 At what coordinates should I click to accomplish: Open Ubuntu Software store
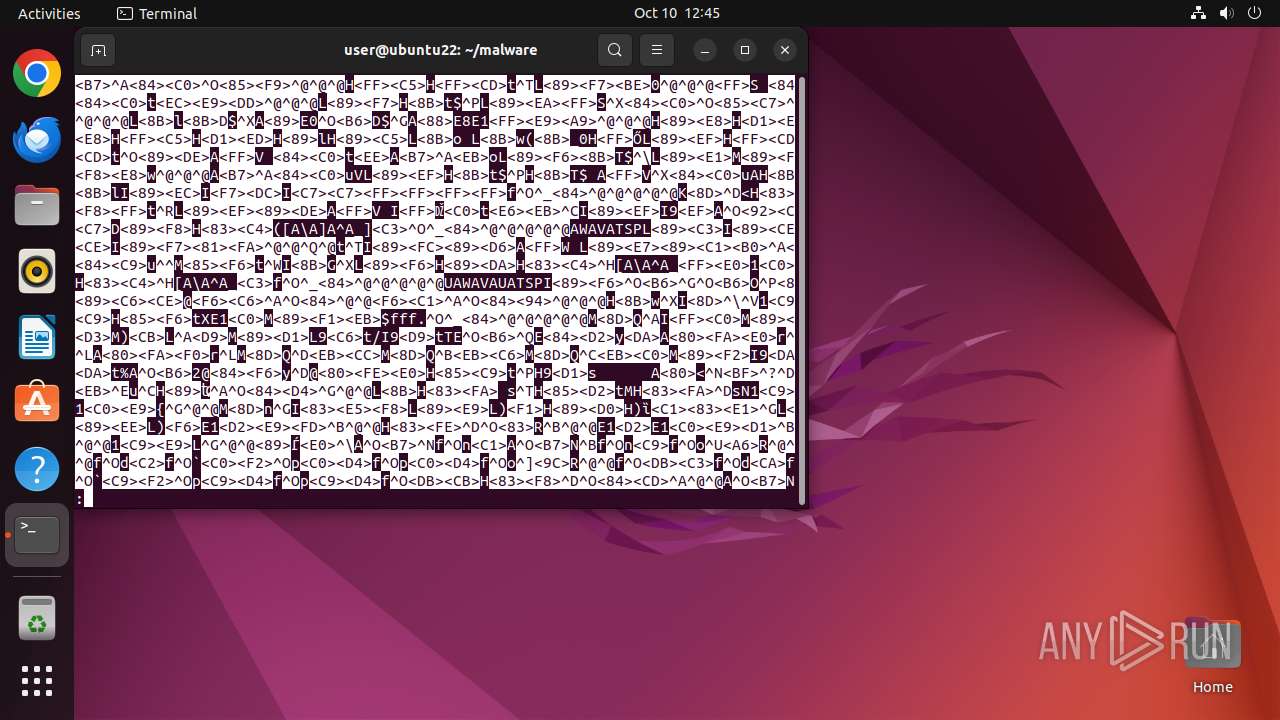[37, 403]
